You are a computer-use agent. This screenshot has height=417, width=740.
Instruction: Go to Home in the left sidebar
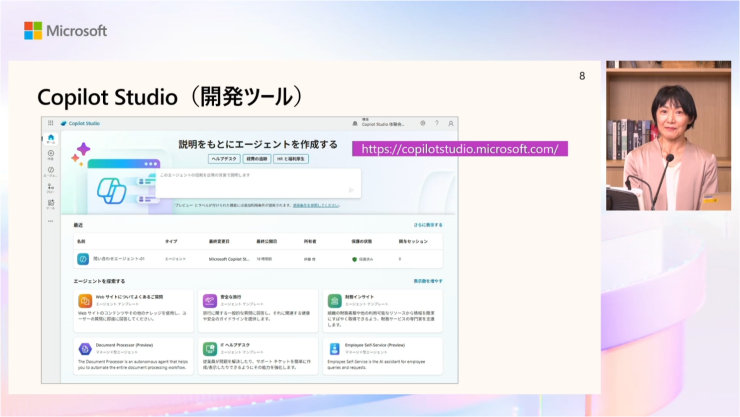pos(50,139)
